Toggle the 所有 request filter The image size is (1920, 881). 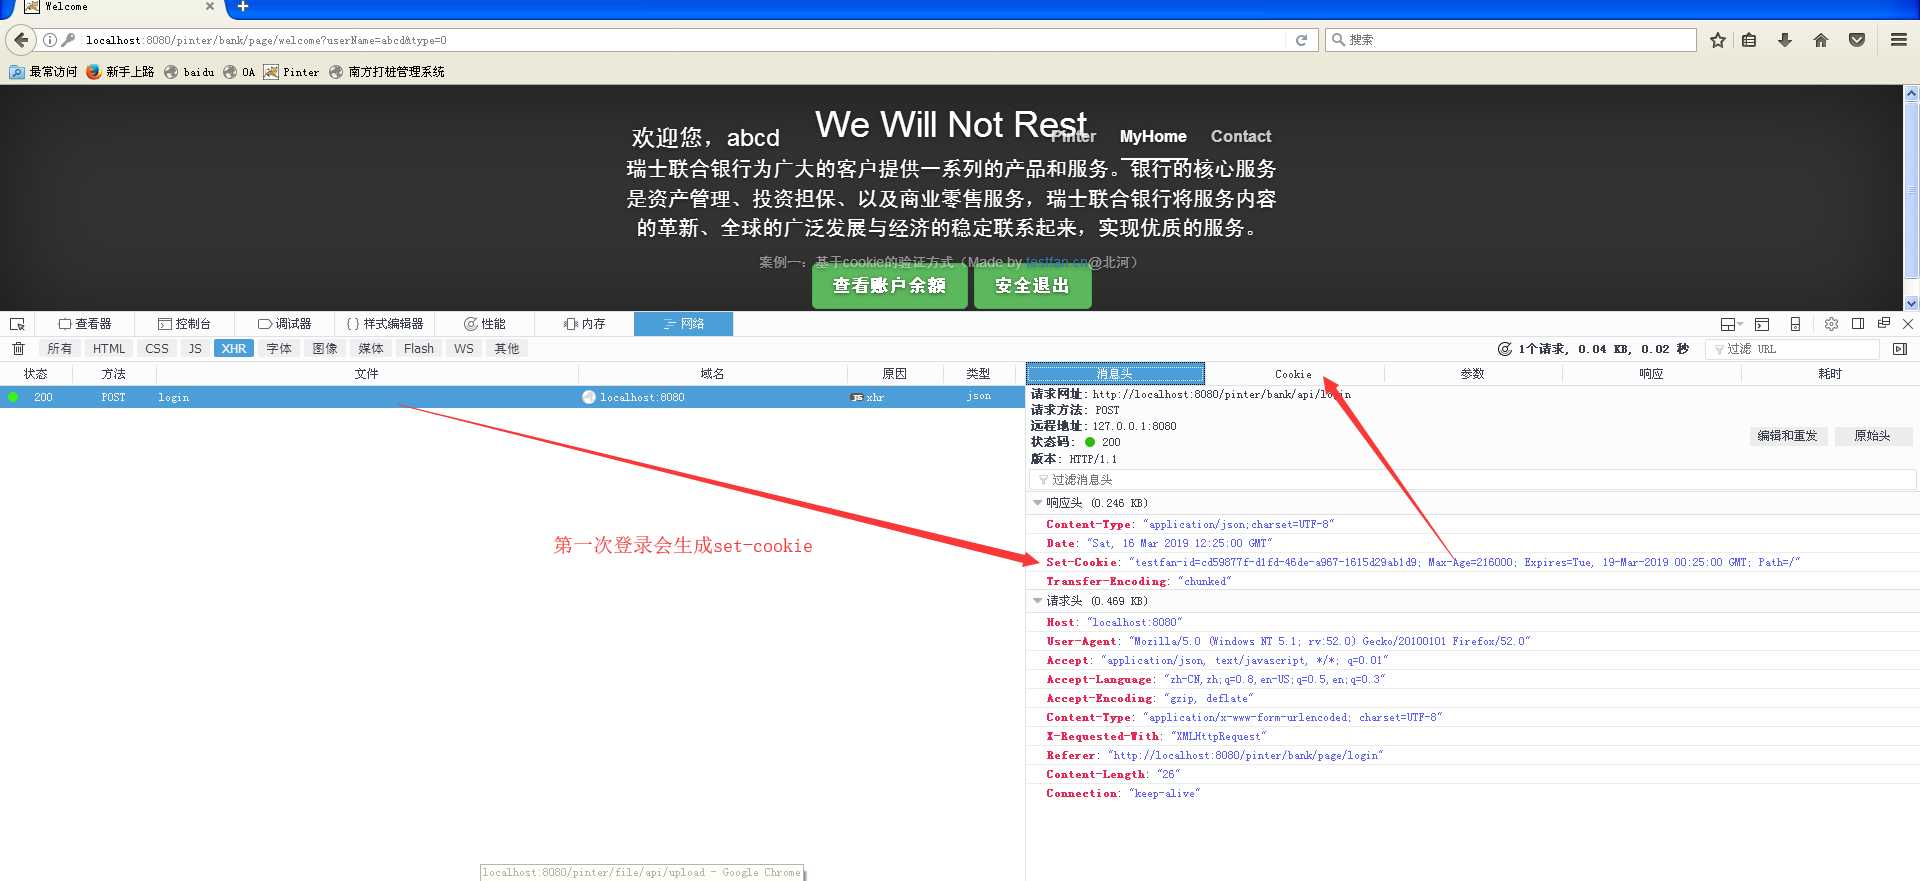60,349
